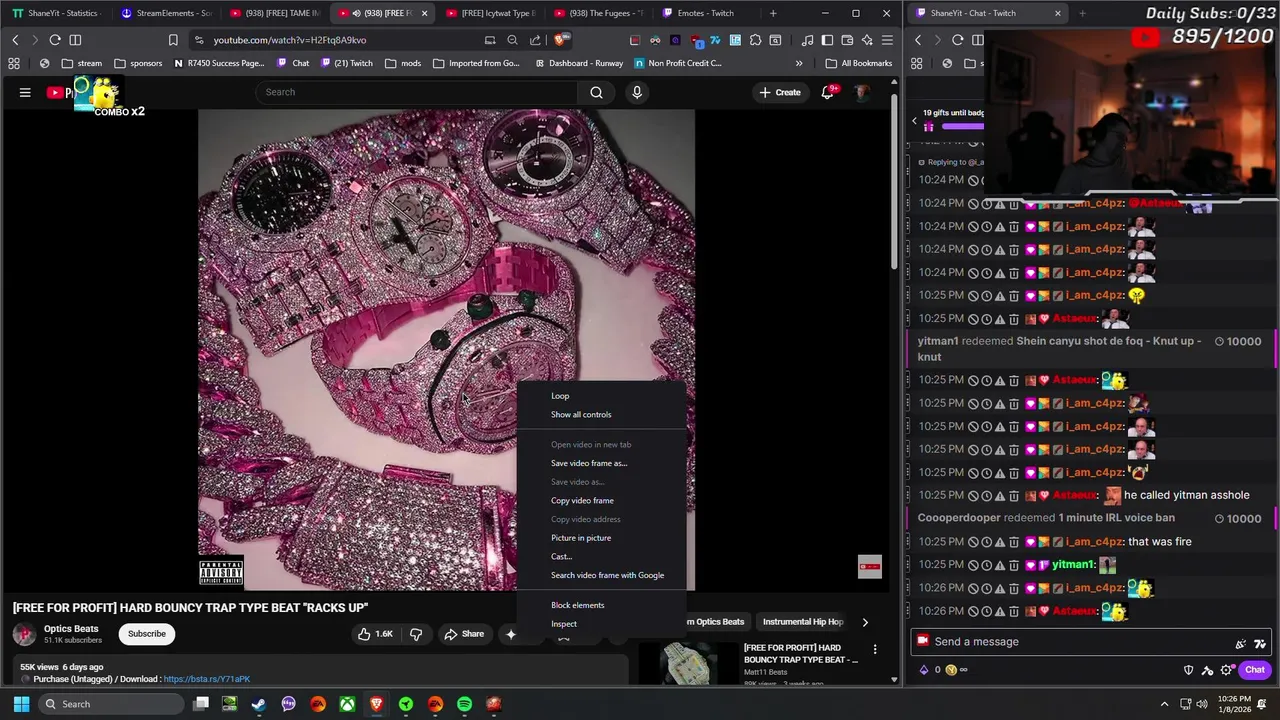
Task: Delete i_am_c4pz's 'that was fire' message
Action: point(1014,542)
